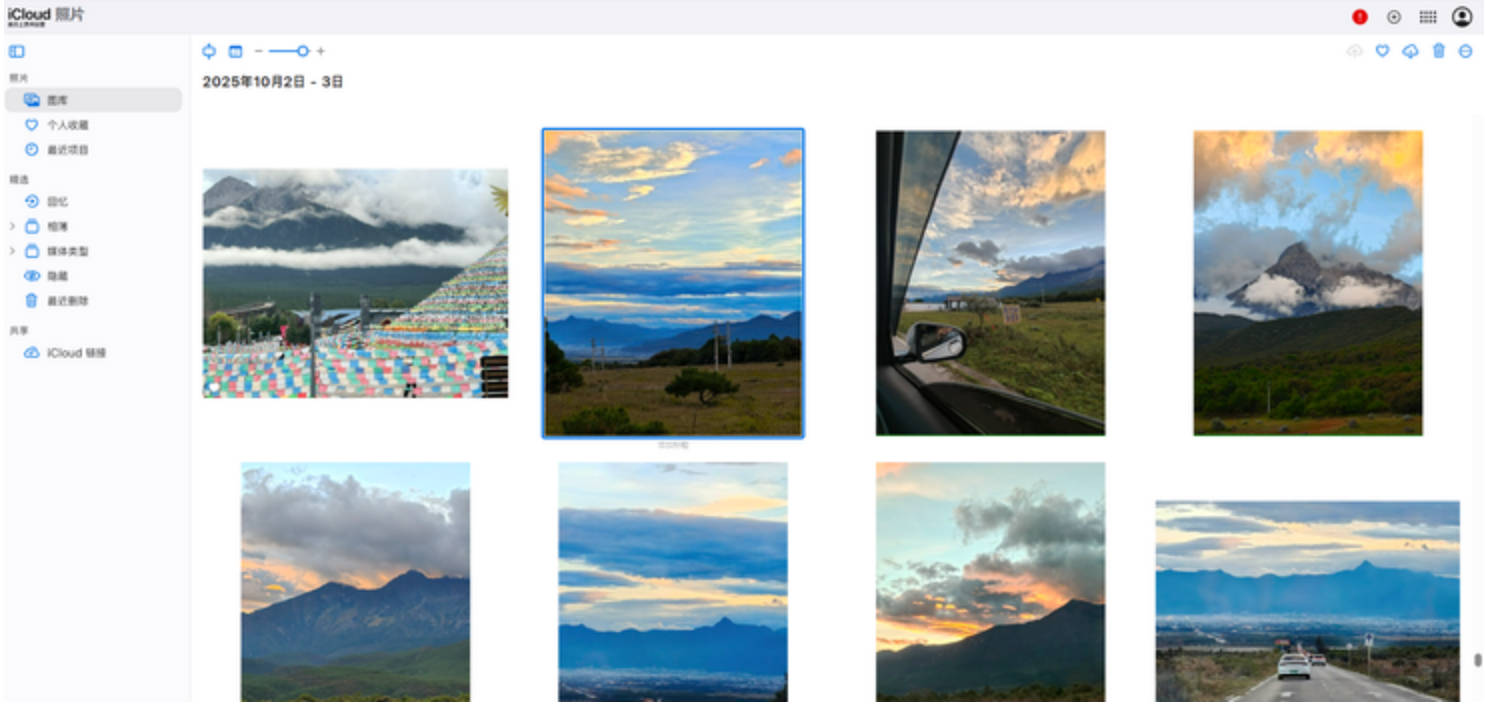Select 图库 library in sidebar
Screen dimensions: 1485x714
(x=93, y=100)
